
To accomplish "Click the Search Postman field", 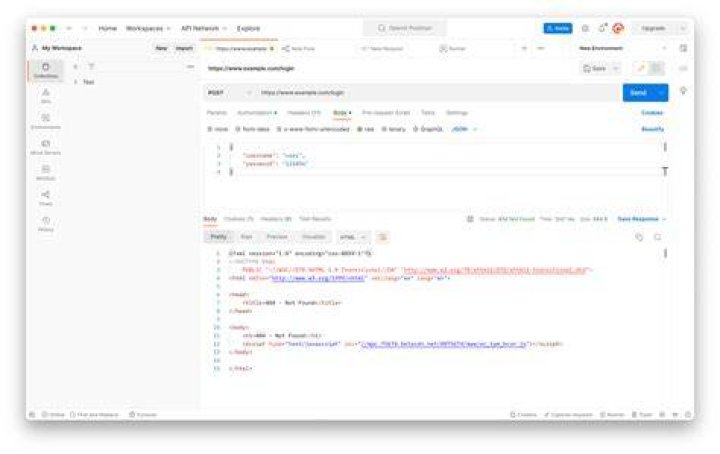I will [x=405, y=28].
